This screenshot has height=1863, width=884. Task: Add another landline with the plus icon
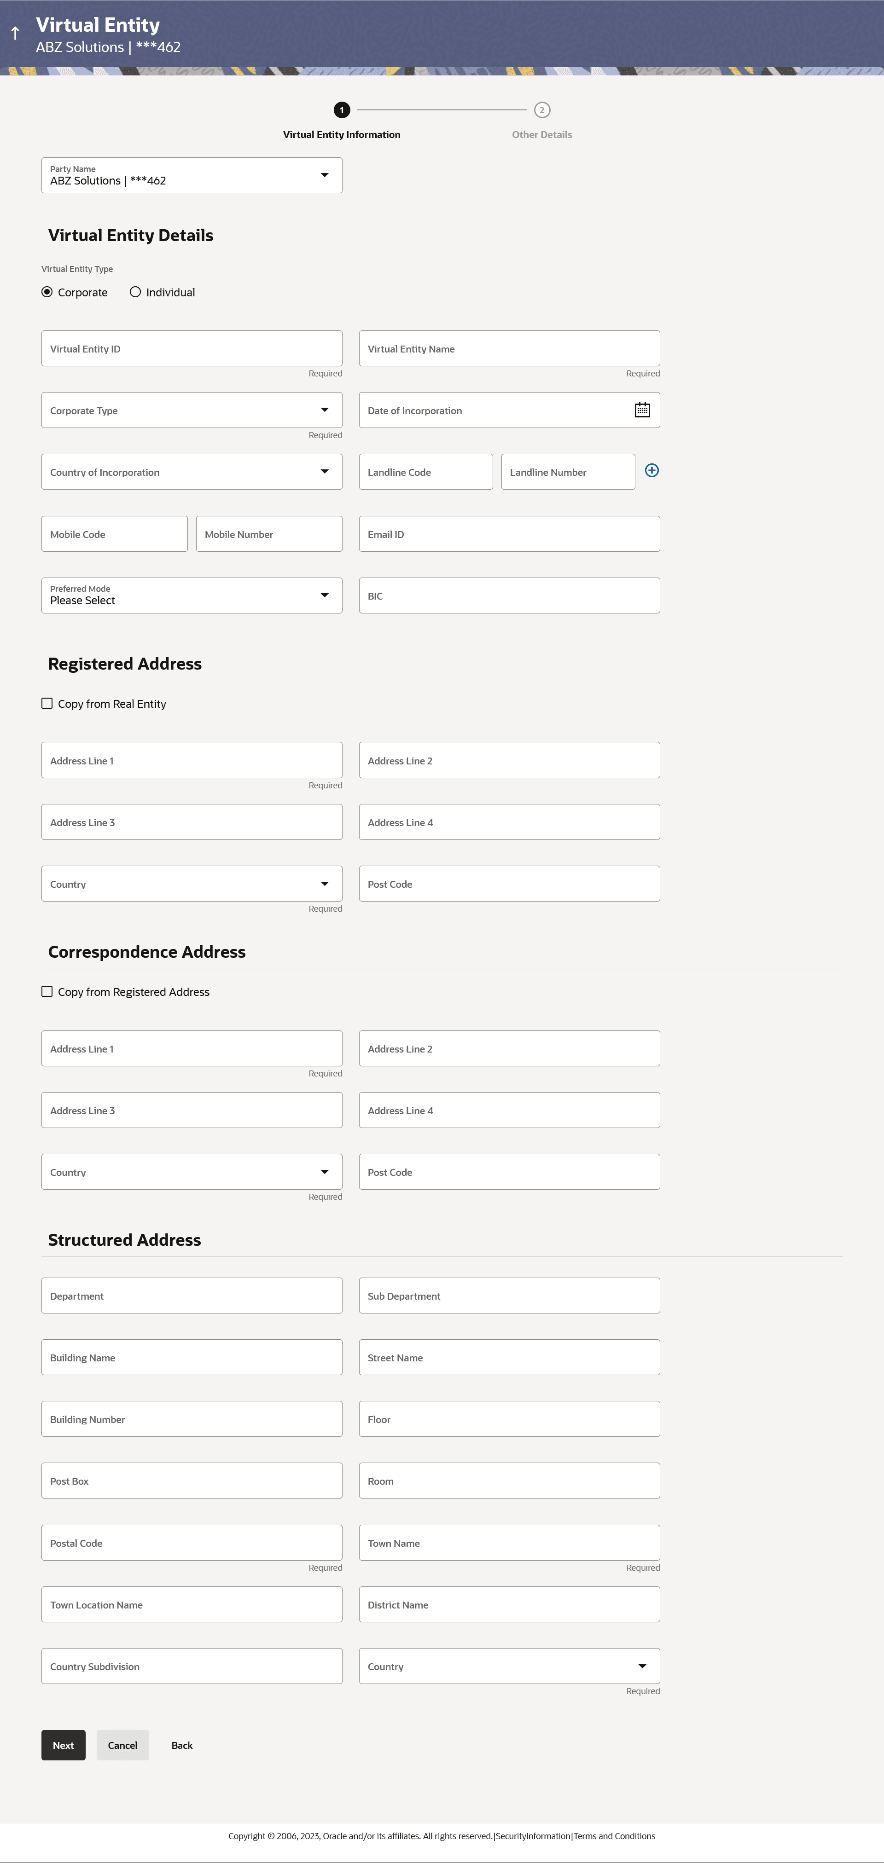[652, 471]
